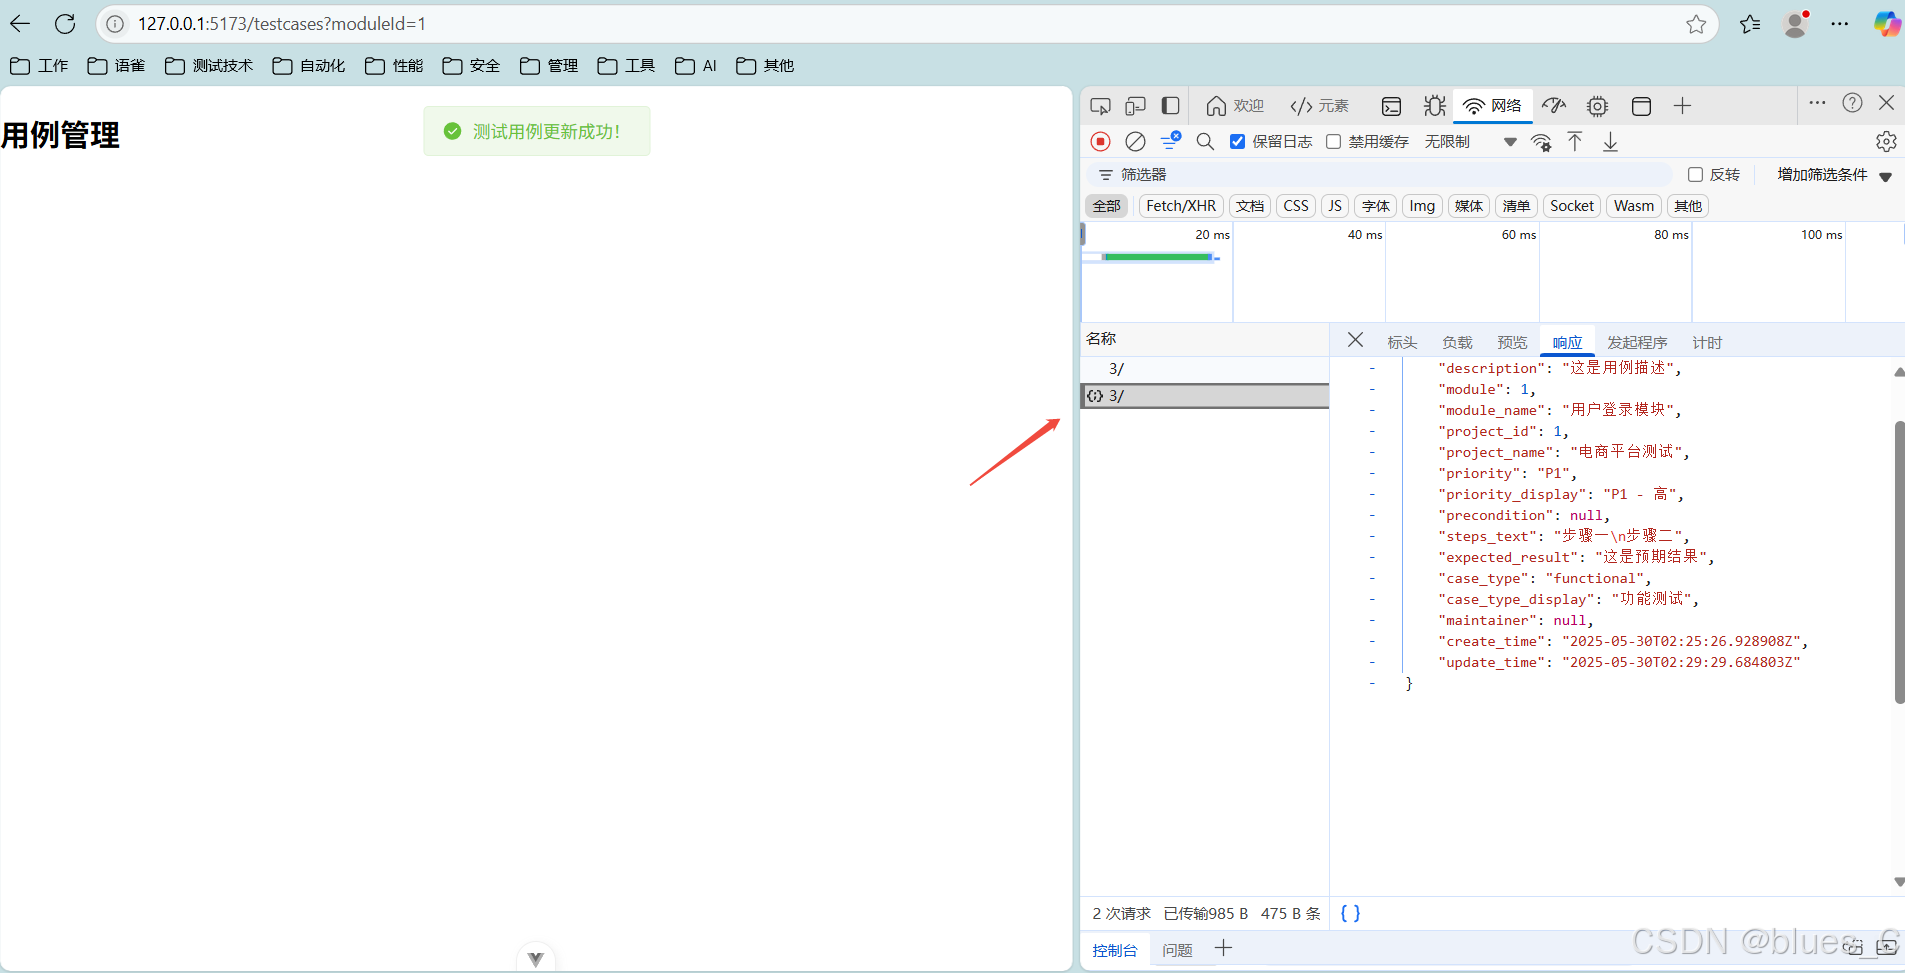The width and height of the screenshot is (1905, 973).
Task: Clear the network log
Action: [1135, 142]
